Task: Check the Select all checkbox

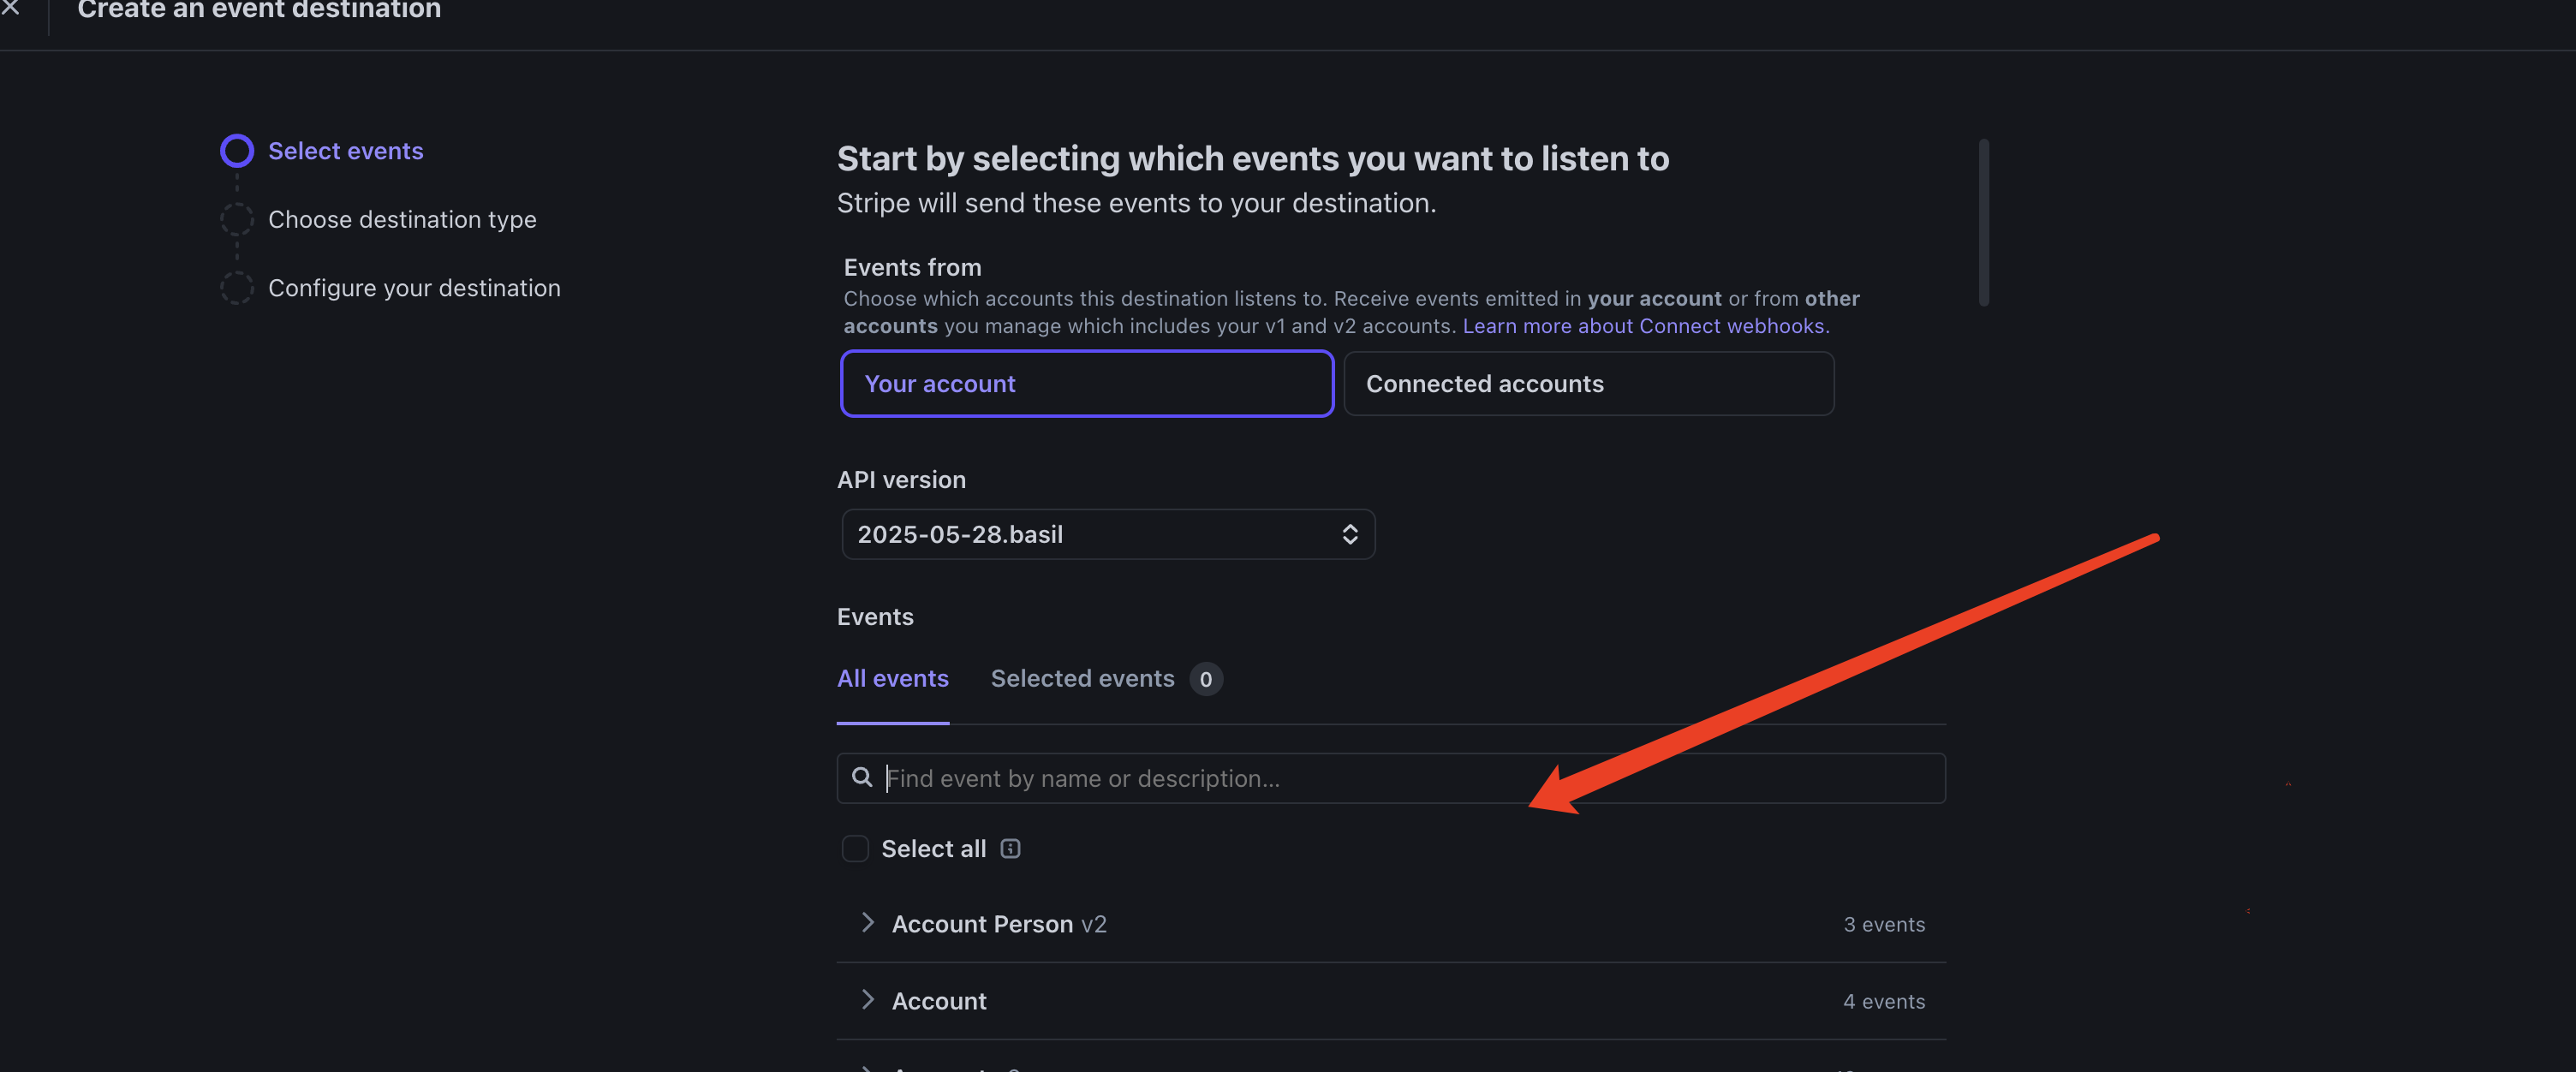Action: click(855, 848)
